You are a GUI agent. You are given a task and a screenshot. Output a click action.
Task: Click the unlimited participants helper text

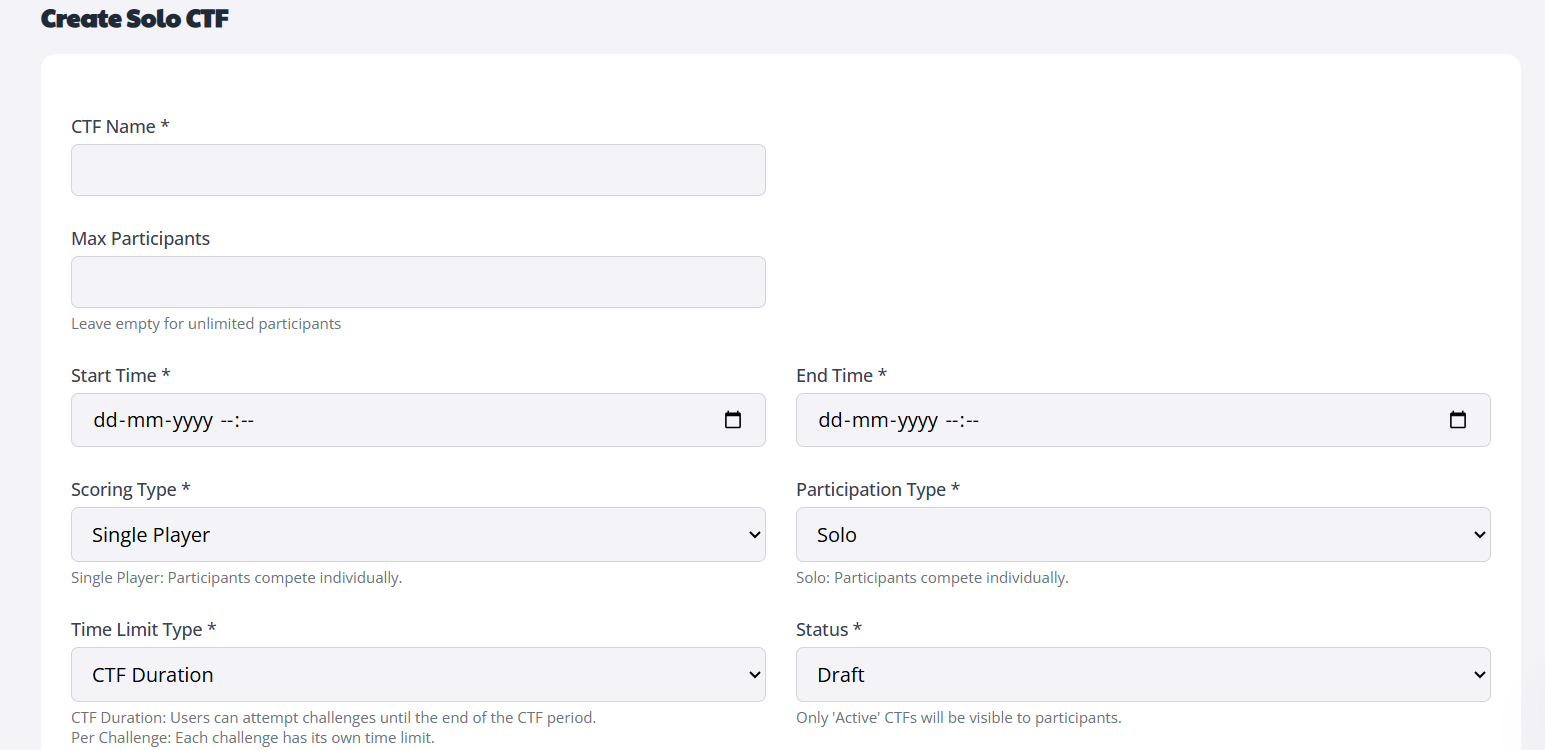coord(206,323)
